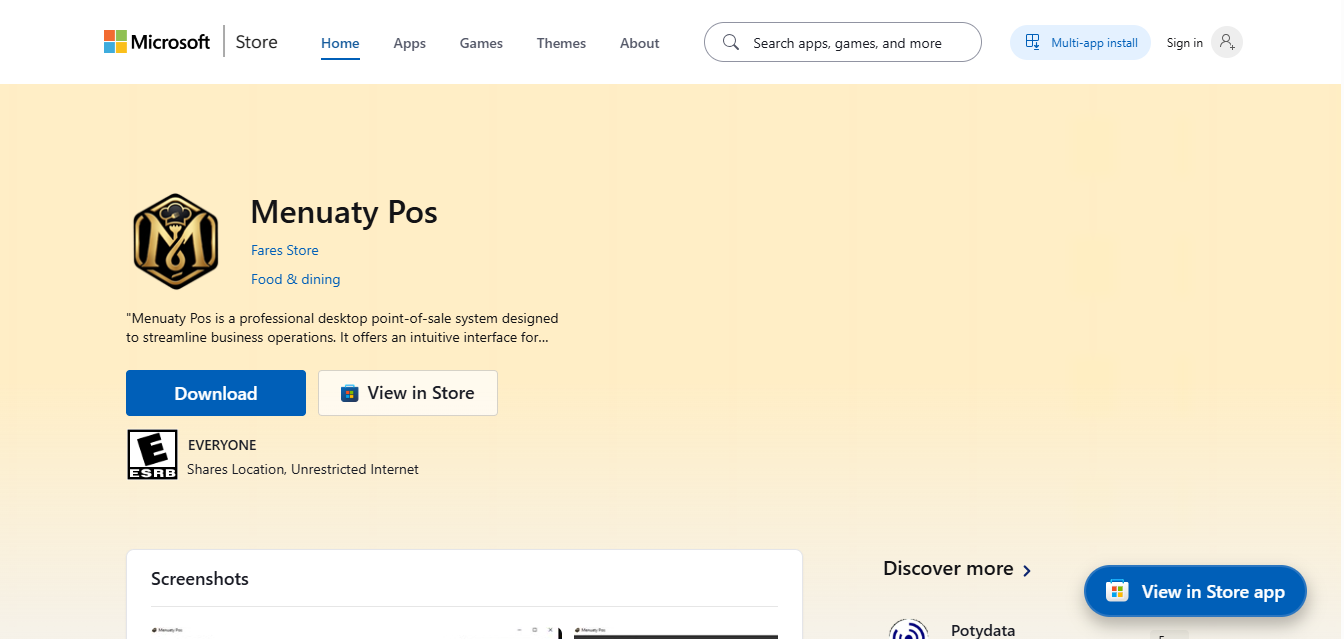
Task: Click the blue Download button
Action: (216, 393)
